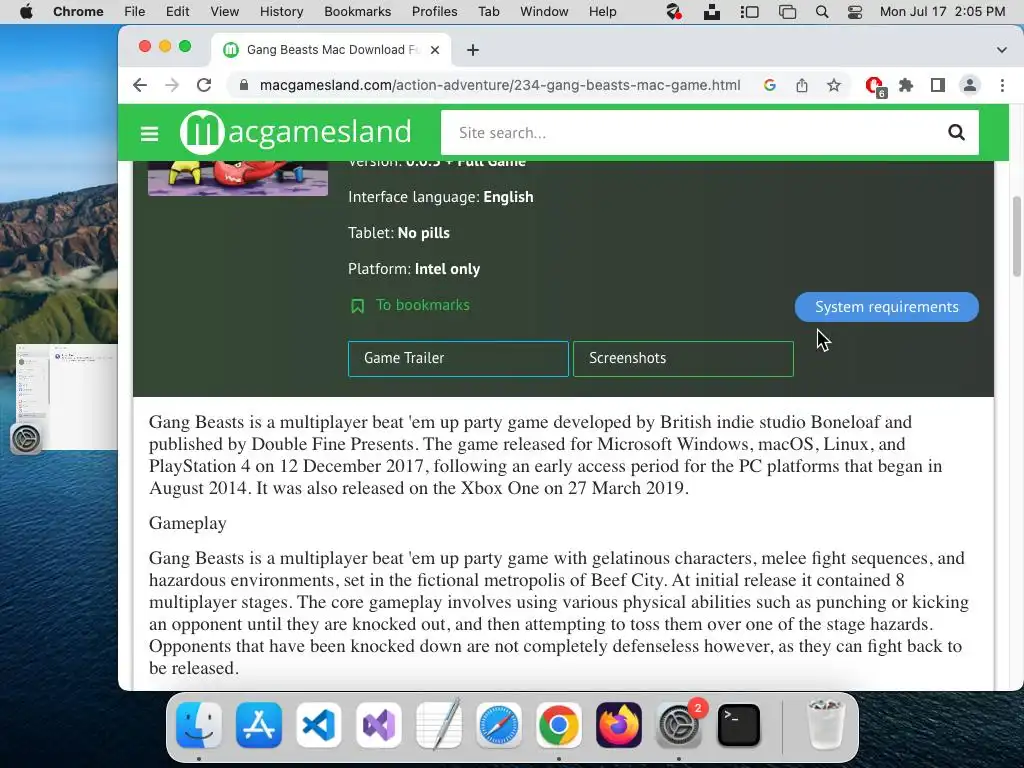1024x768 pixels.
Task: Close the Gang Beasts tab
Action: click(x=435, y=50)
